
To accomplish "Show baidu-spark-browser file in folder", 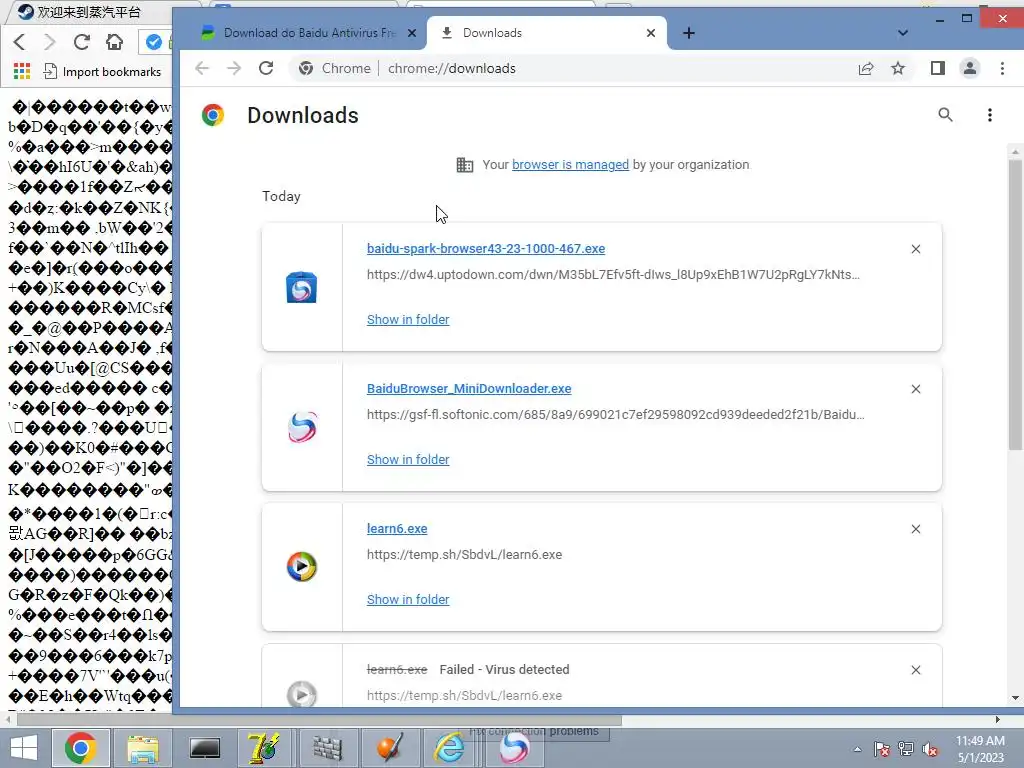I will point(408,319).
